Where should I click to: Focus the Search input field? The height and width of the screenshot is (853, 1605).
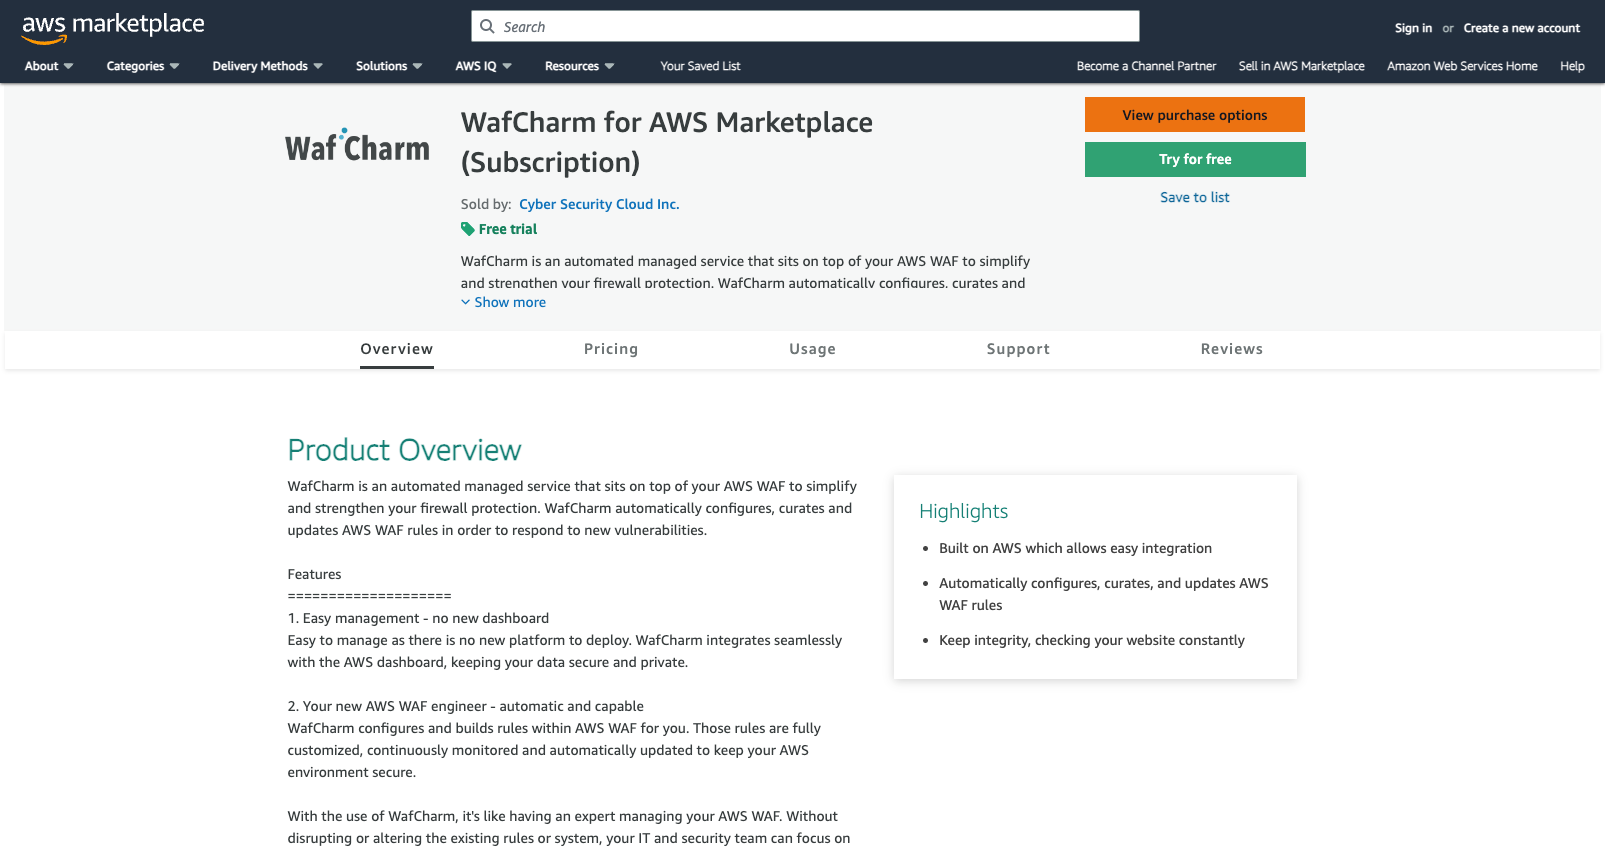[805, 27]
